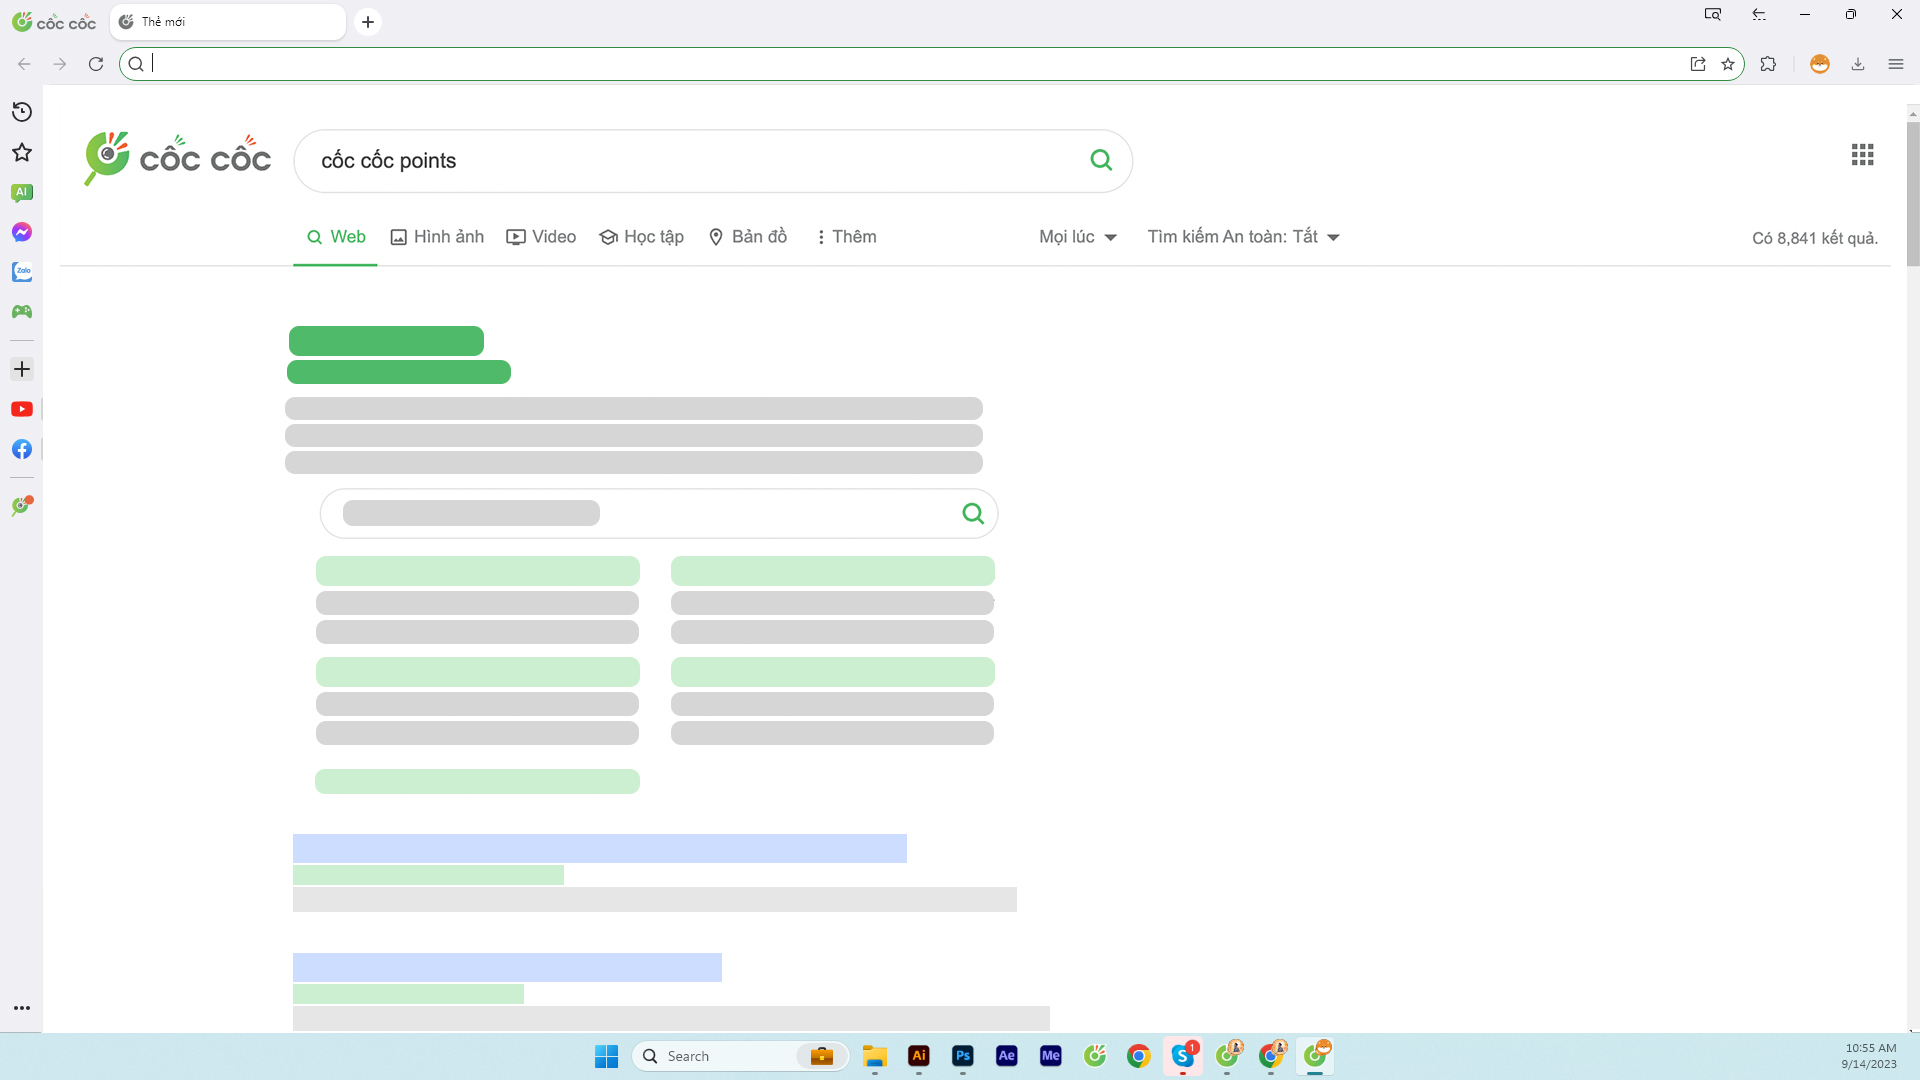
Task: Switch to the Video tab
Action: click(x=541, y=237)
